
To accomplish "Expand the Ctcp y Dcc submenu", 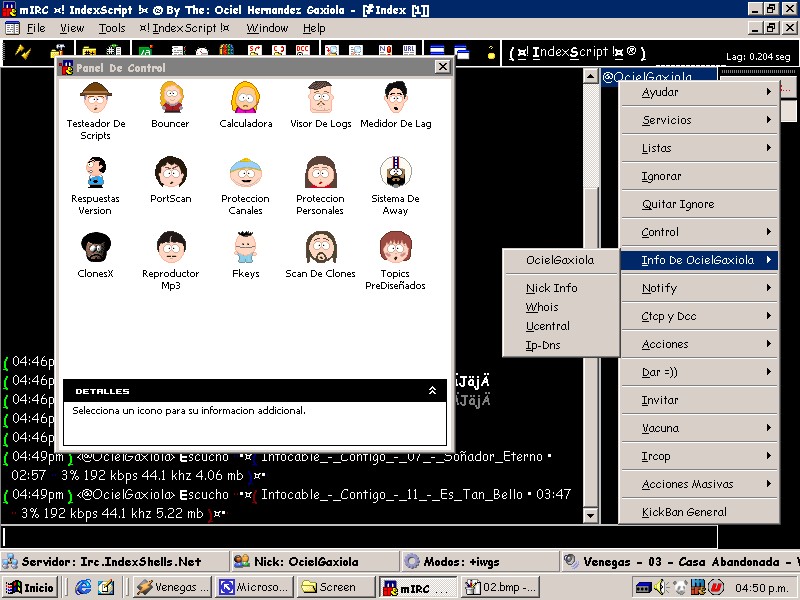I will [x=700, y=316].
